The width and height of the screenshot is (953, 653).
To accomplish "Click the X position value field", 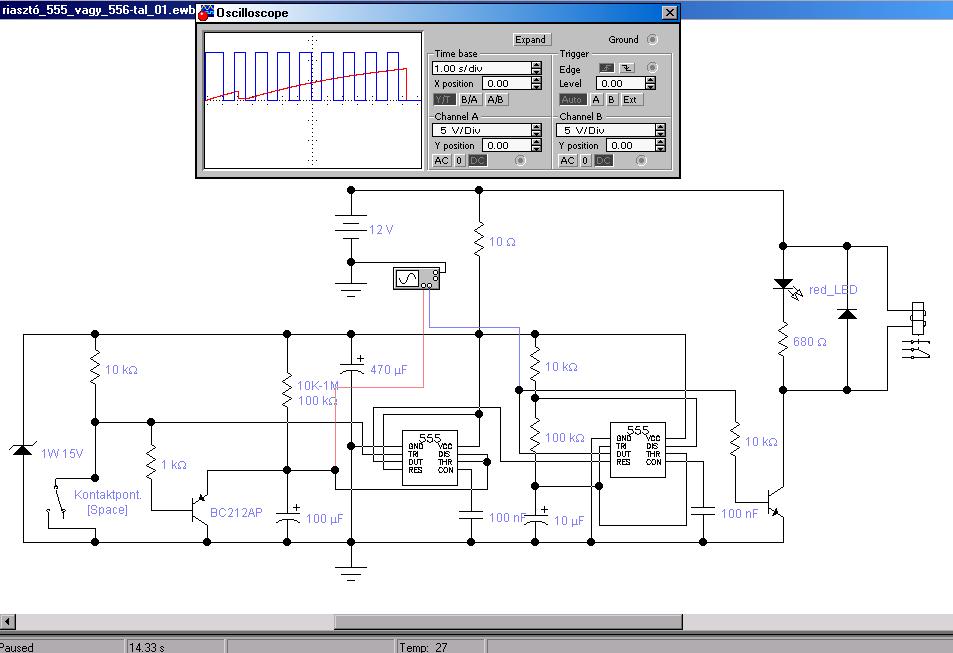I will pos(507,83).
